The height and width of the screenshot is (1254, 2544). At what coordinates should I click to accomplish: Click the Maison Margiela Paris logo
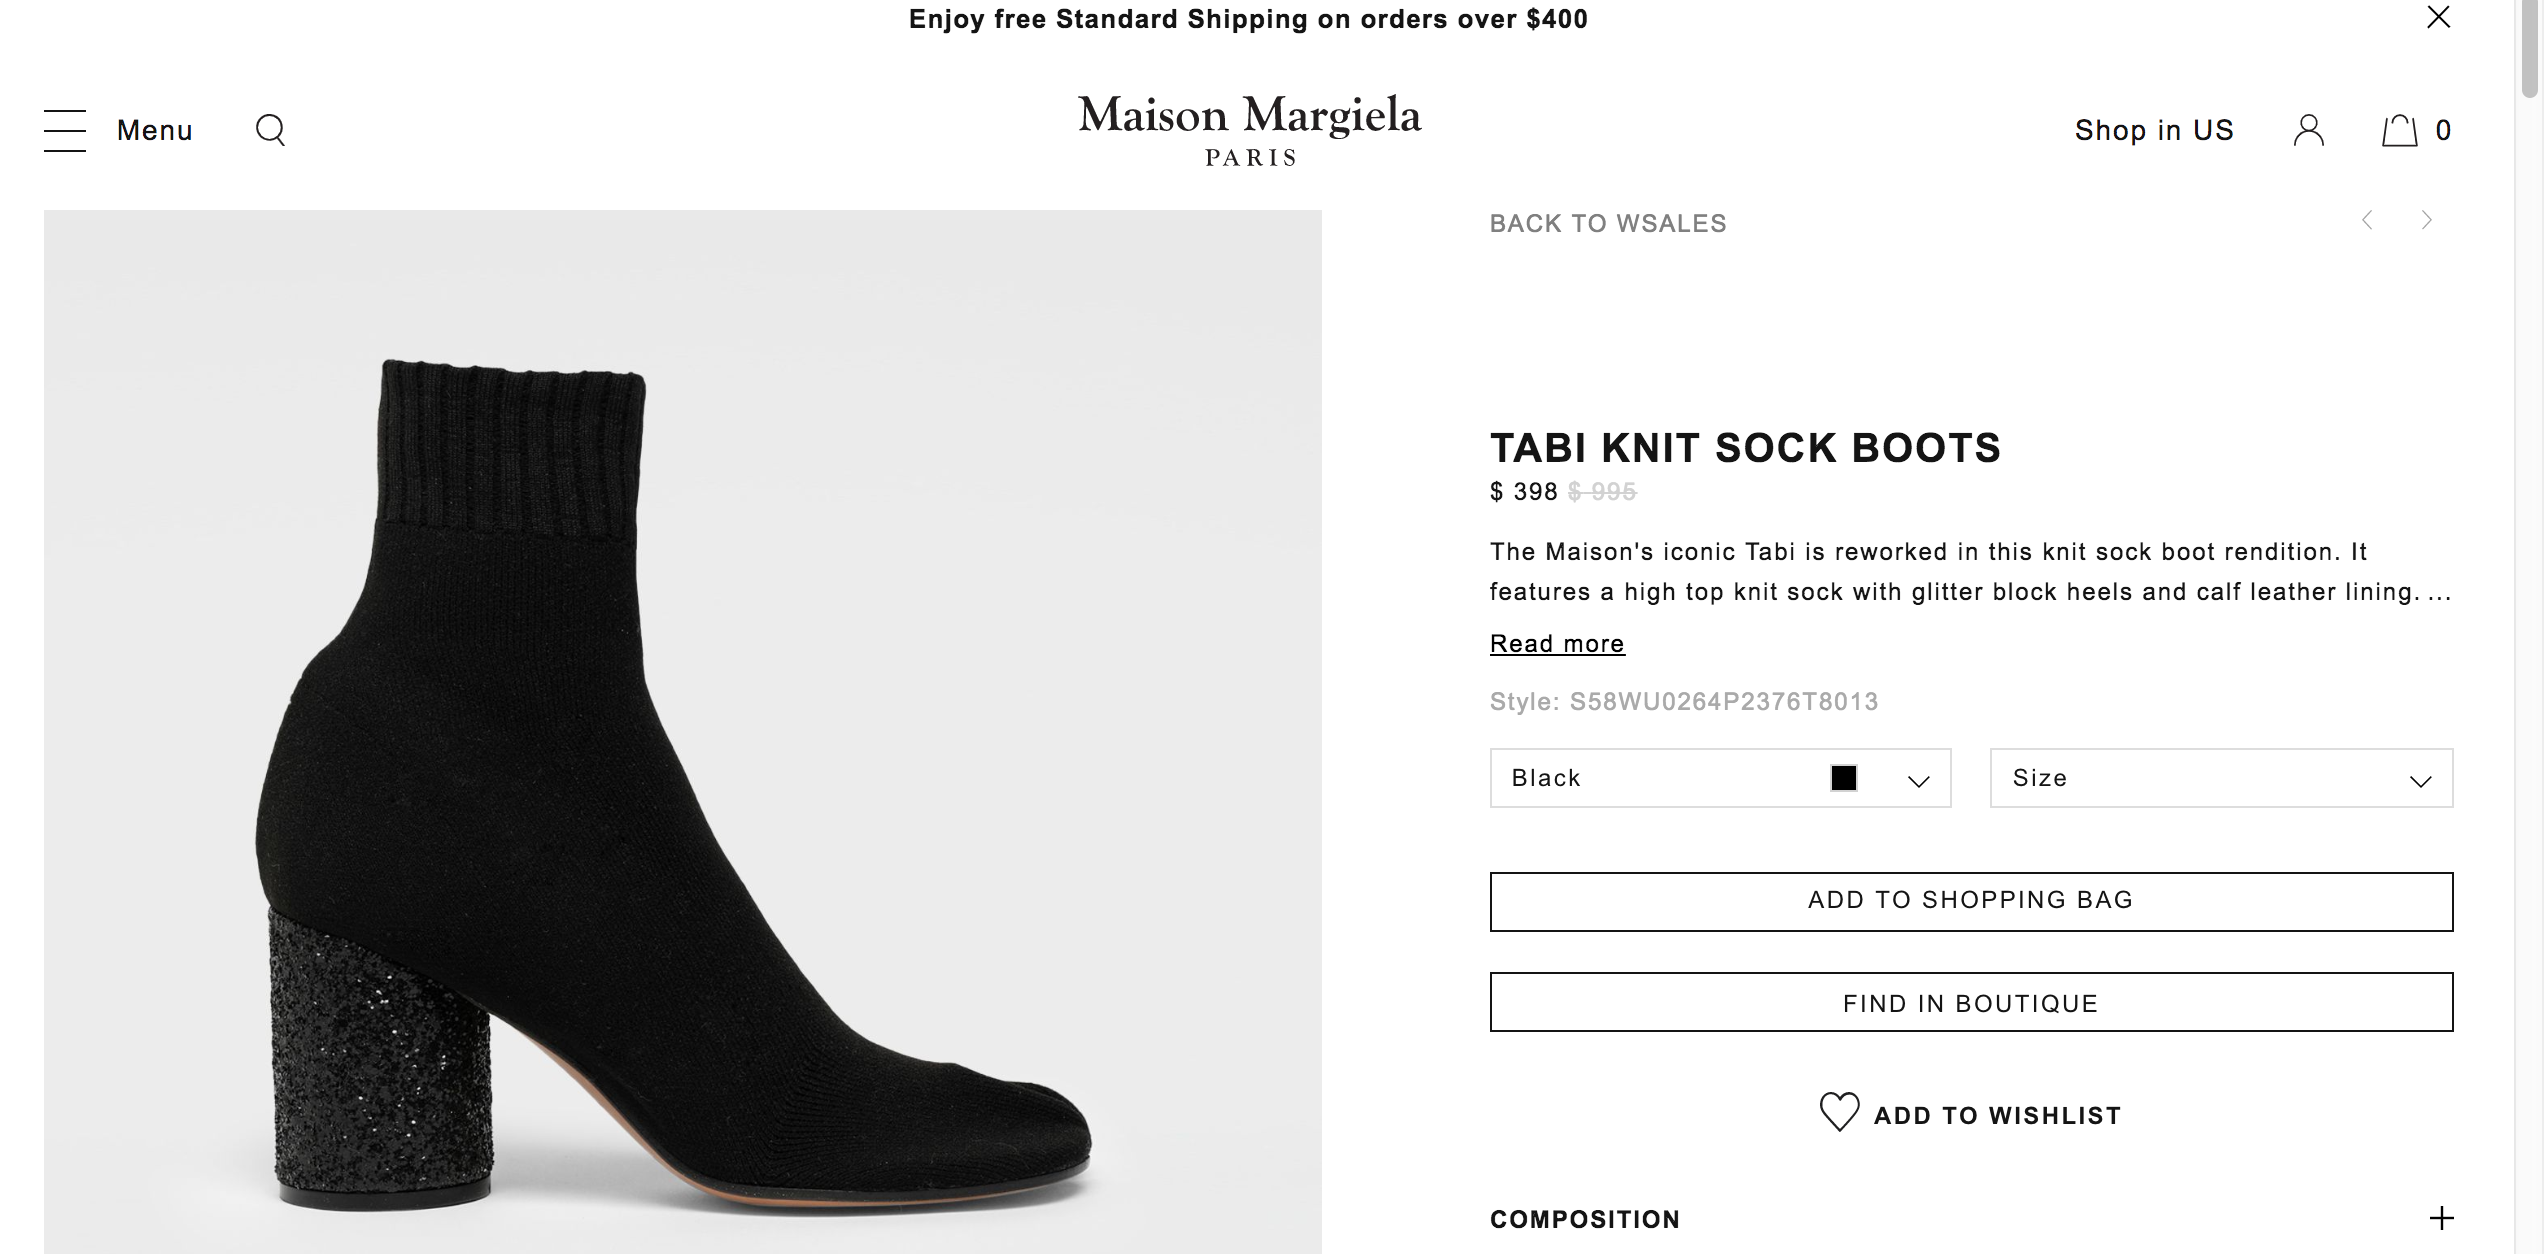(x=1250, y=130)
